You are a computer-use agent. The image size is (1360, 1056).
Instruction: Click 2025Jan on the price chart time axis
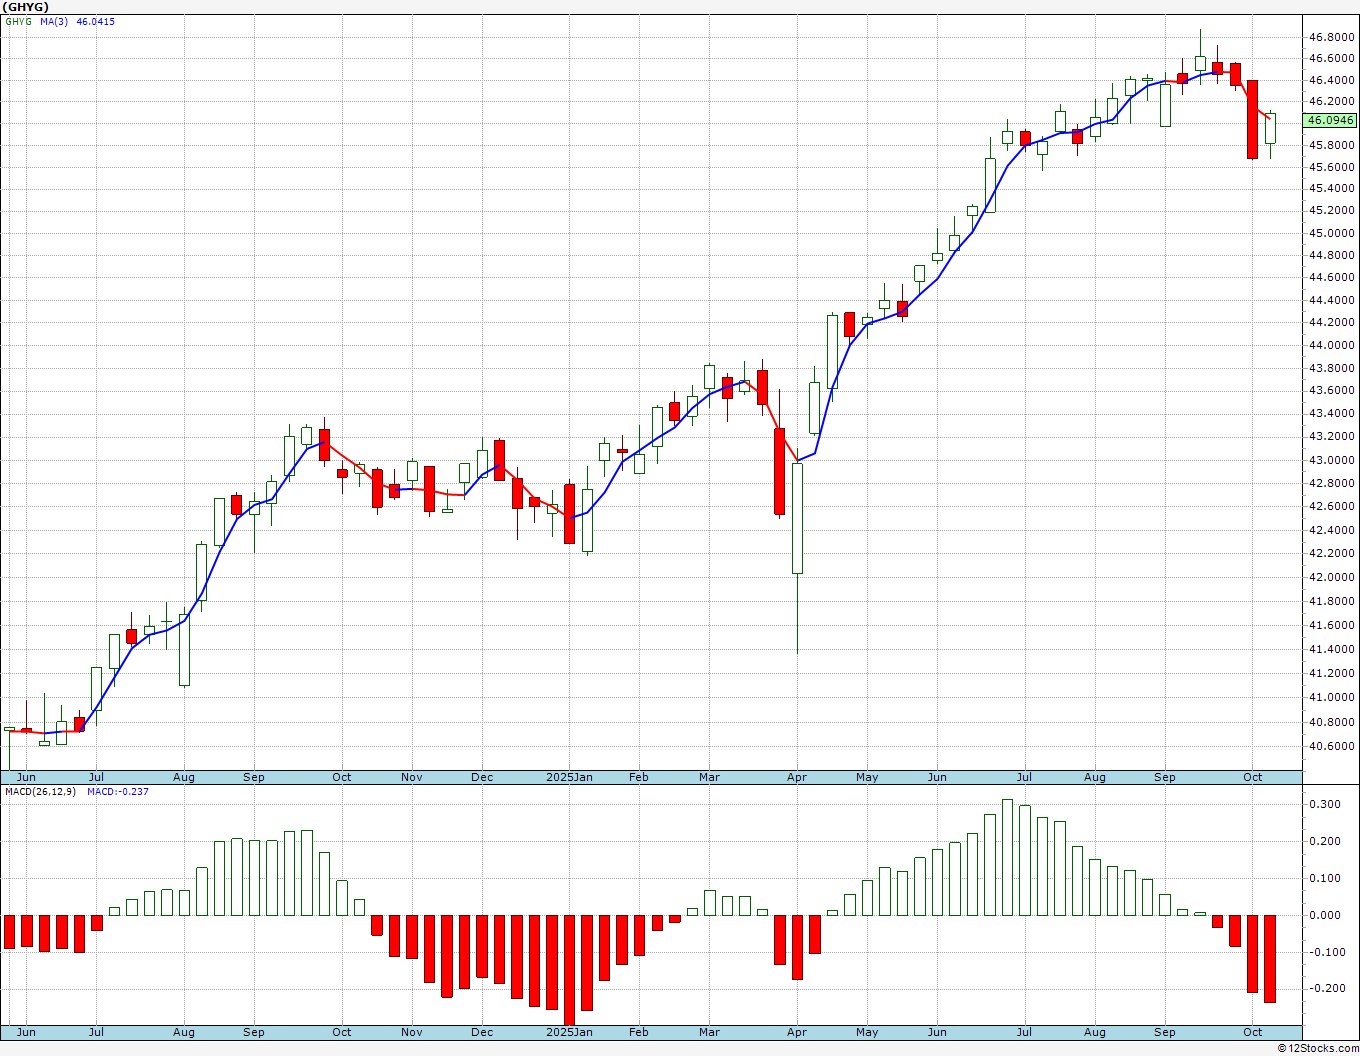[x=569, y=777]
